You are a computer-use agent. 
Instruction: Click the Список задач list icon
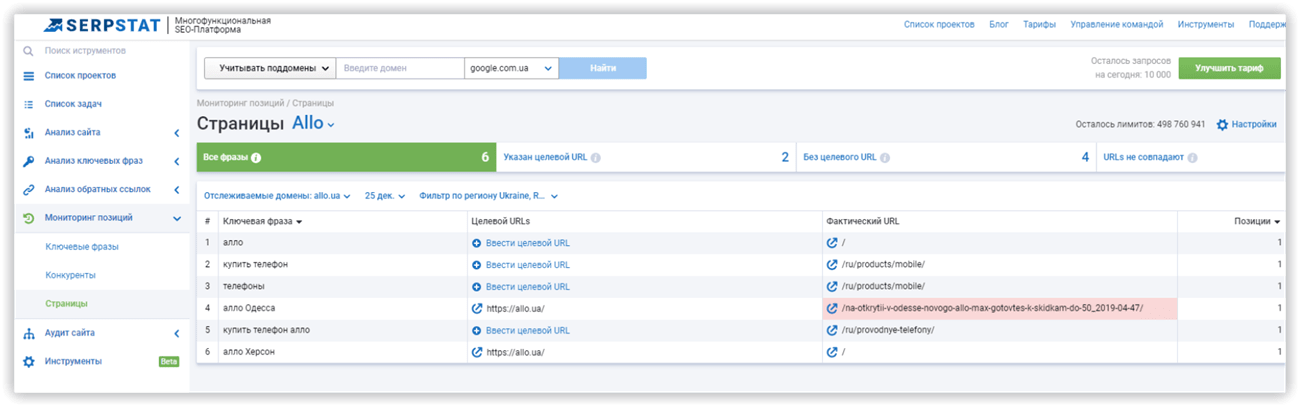tap(29, 104)
